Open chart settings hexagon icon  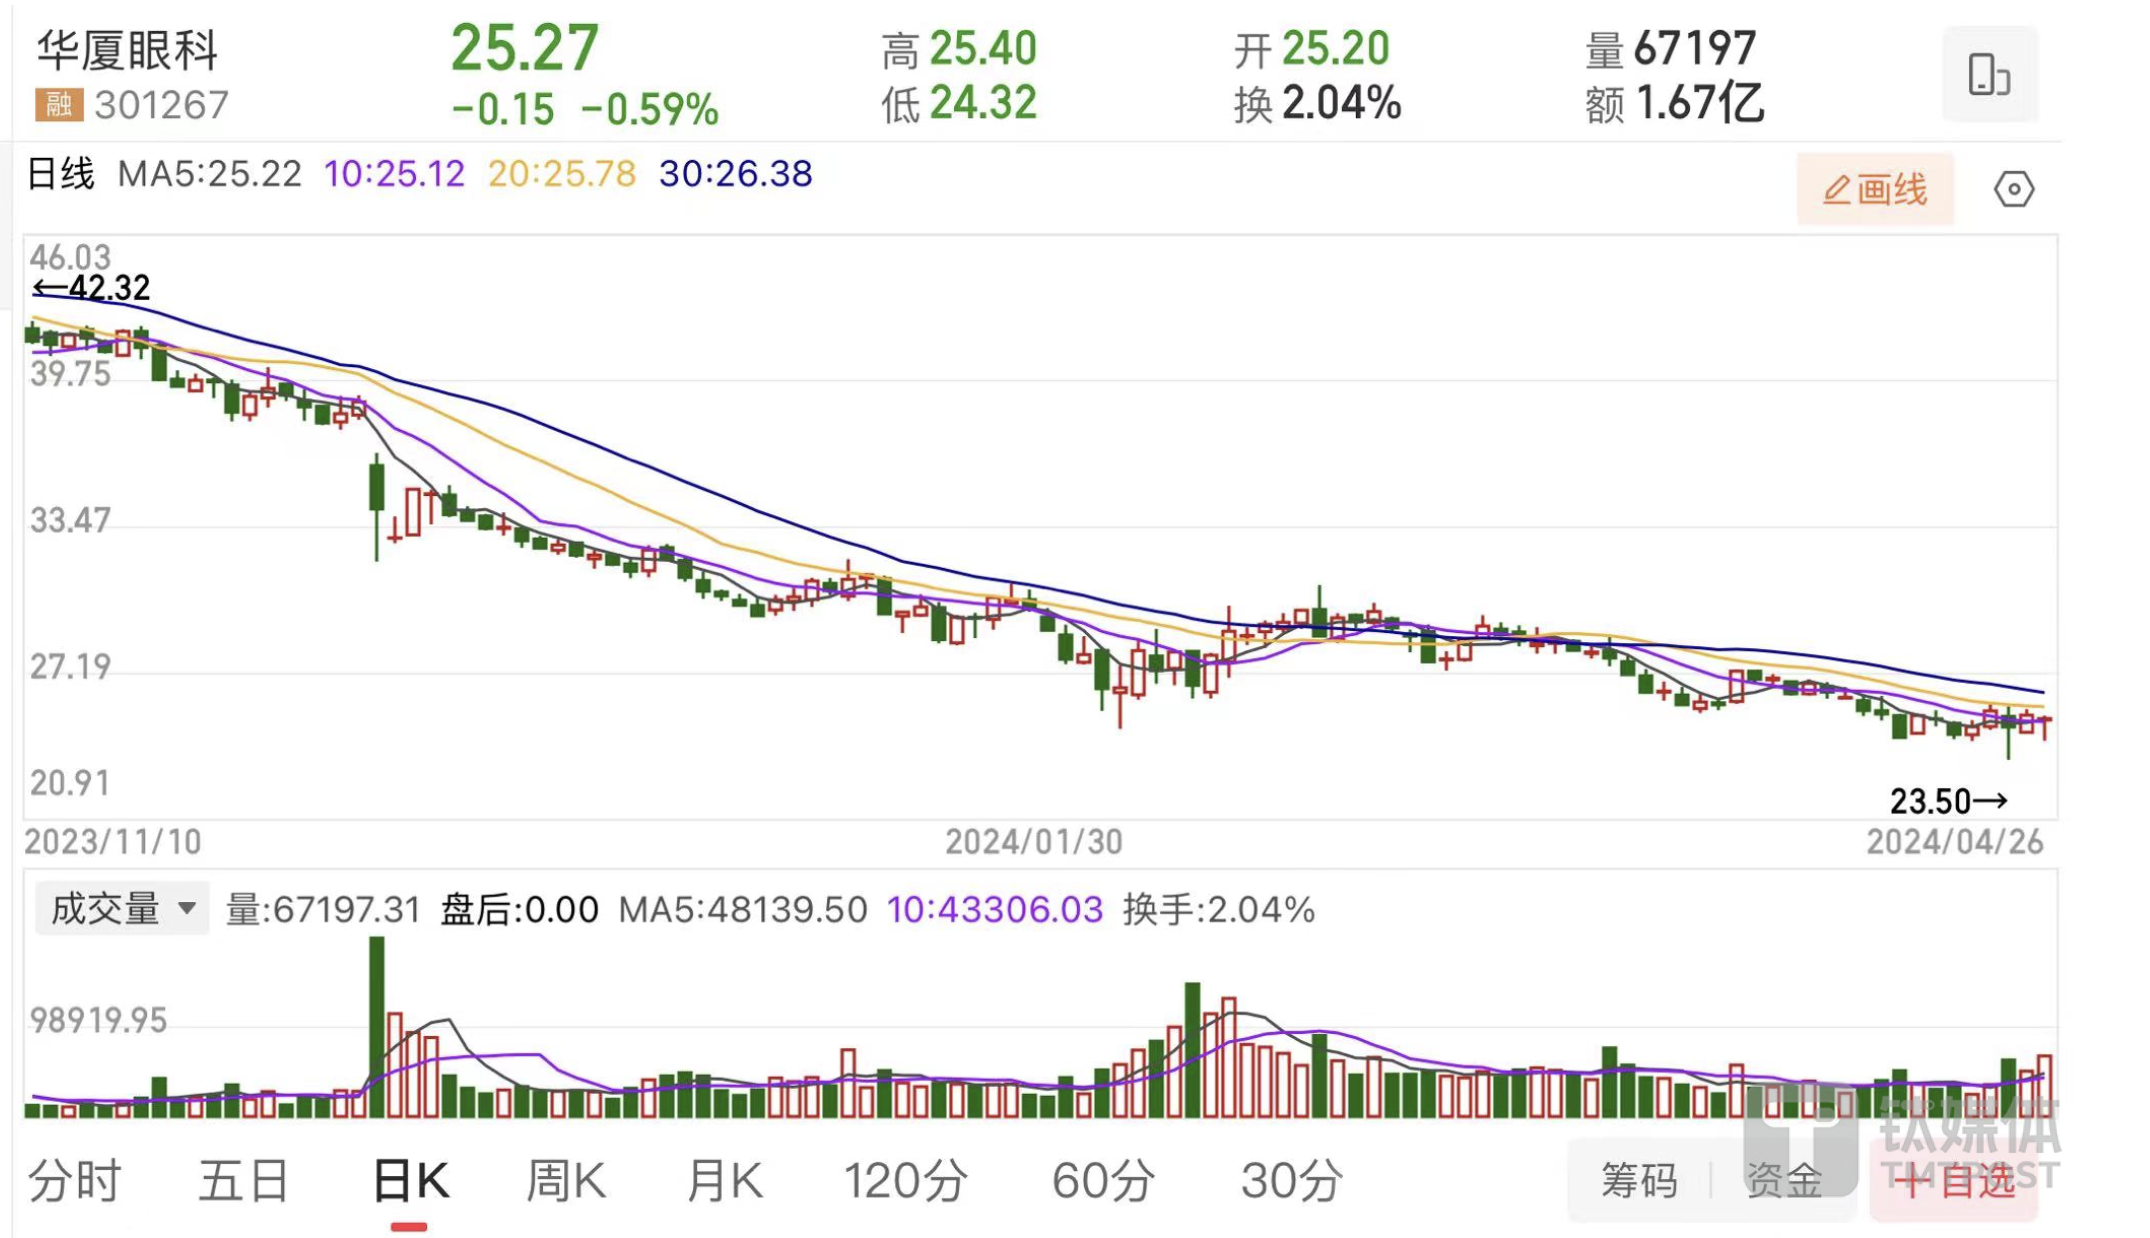click(x=2013, y=189)
